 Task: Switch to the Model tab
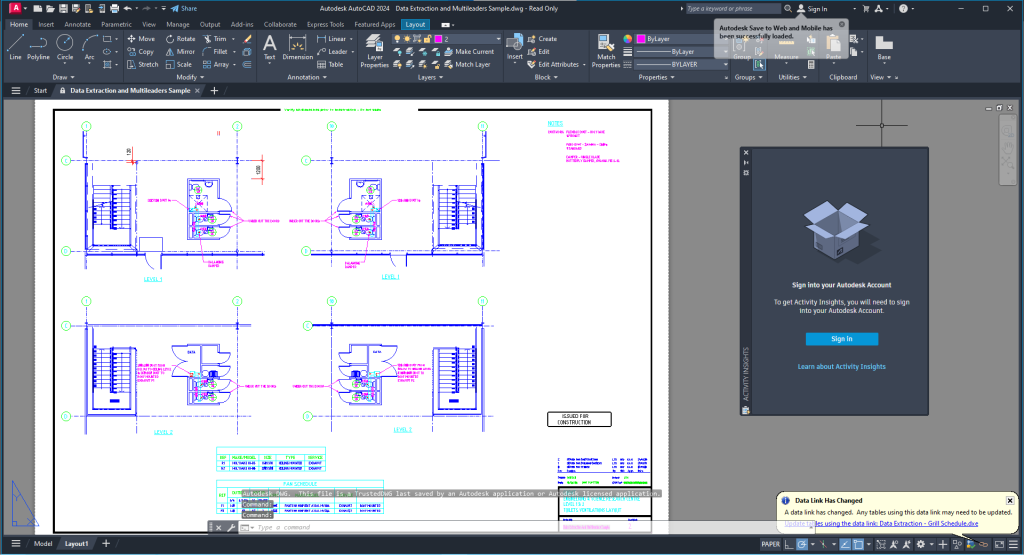(43, 544)
